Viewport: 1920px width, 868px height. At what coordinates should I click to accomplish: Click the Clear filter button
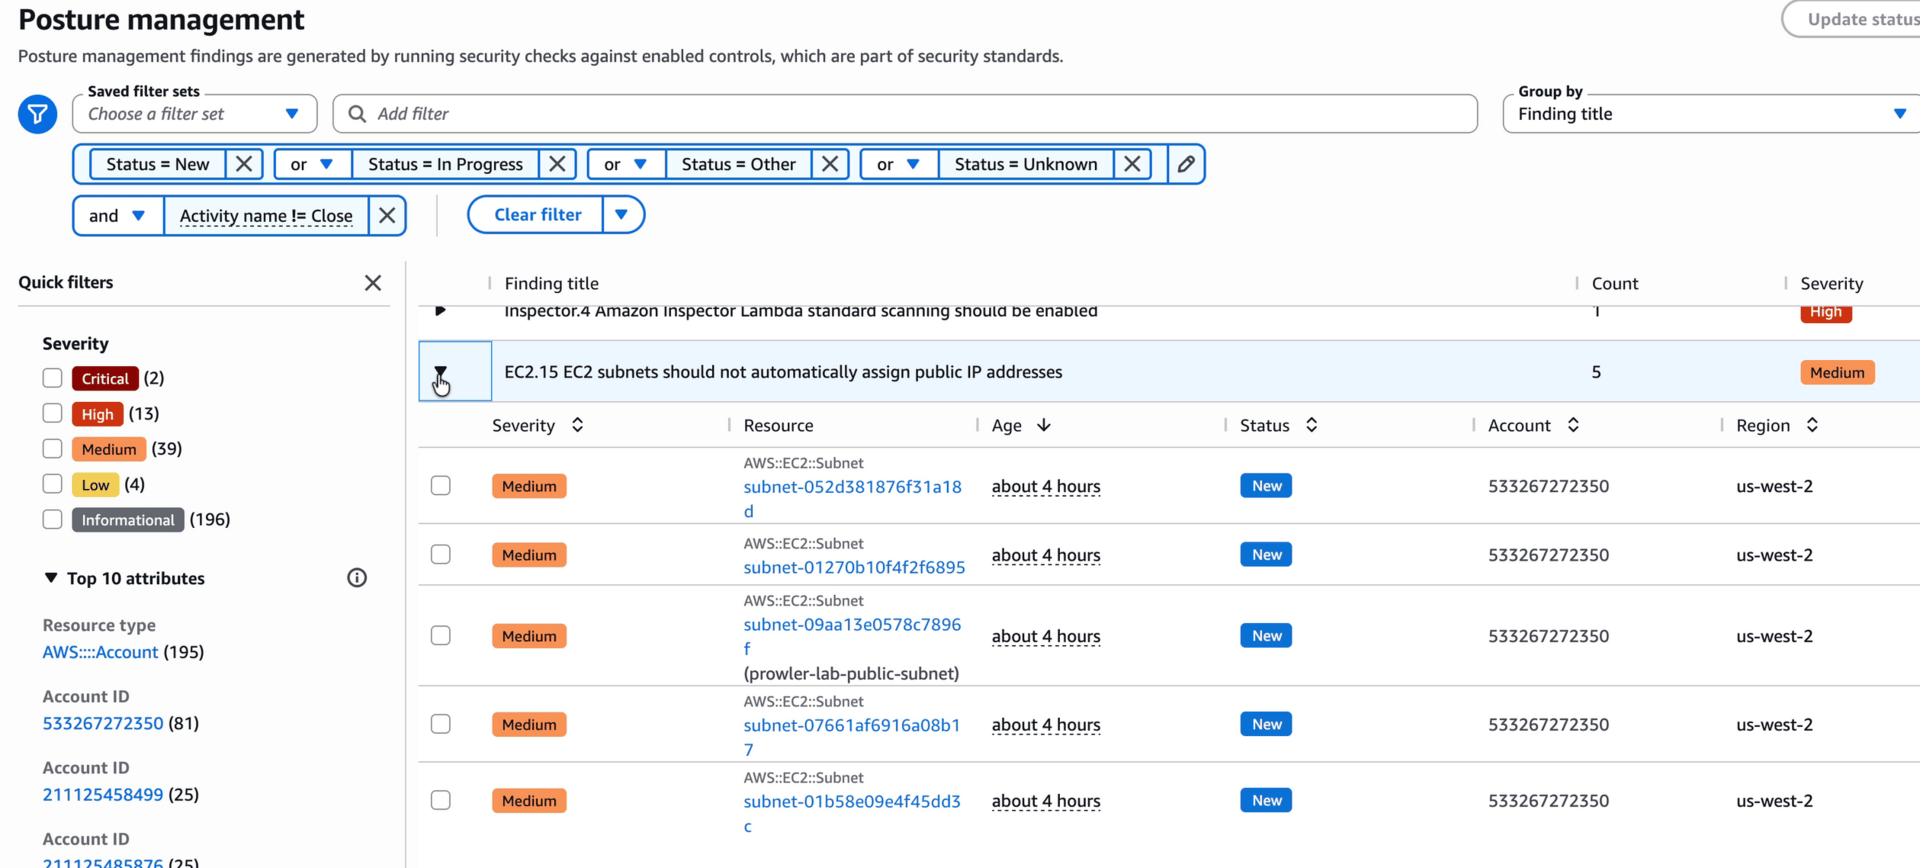[x=537, y=215]
